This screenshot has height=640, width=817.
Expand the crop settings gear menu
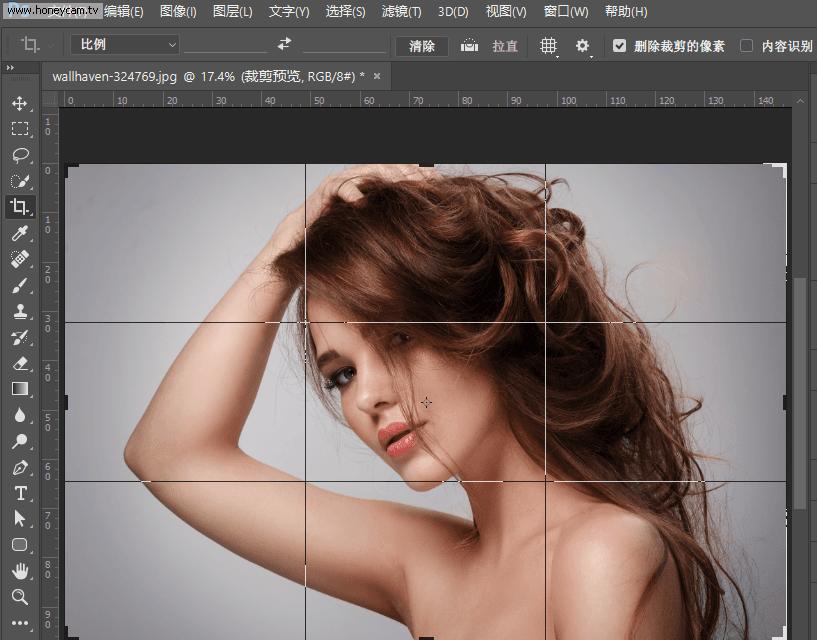tap(583, 46)
